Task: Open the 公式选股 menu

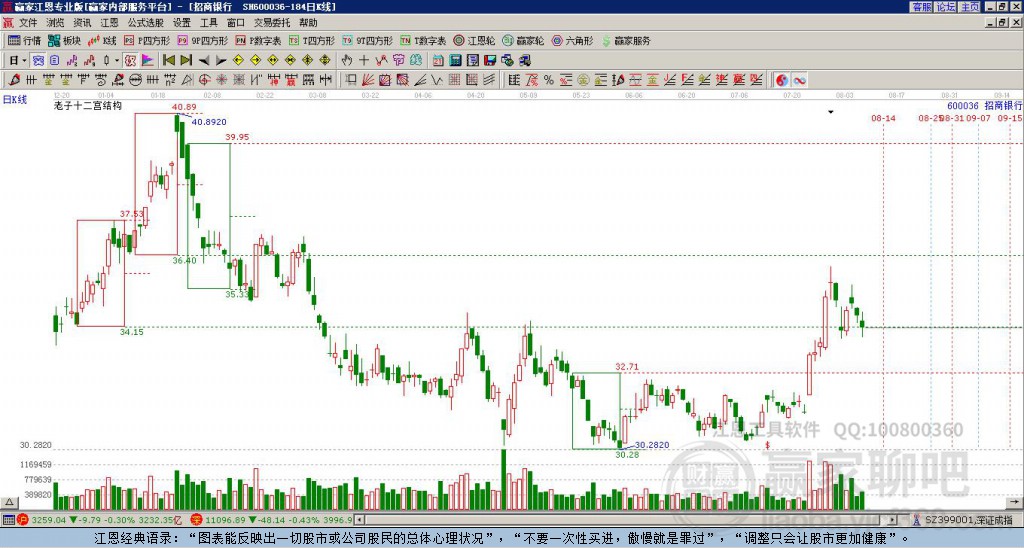Action: (x=146, y=23)
